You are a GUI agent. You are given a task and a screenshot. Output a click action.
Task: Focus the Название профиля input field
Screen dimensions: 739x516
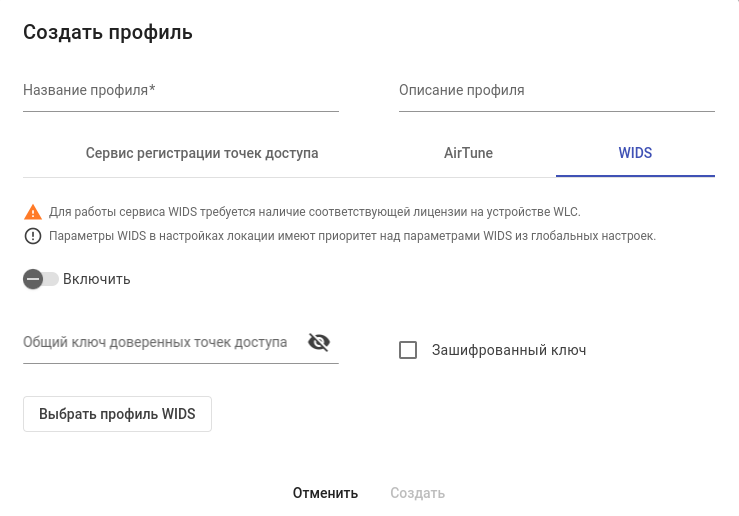(180, 91)
